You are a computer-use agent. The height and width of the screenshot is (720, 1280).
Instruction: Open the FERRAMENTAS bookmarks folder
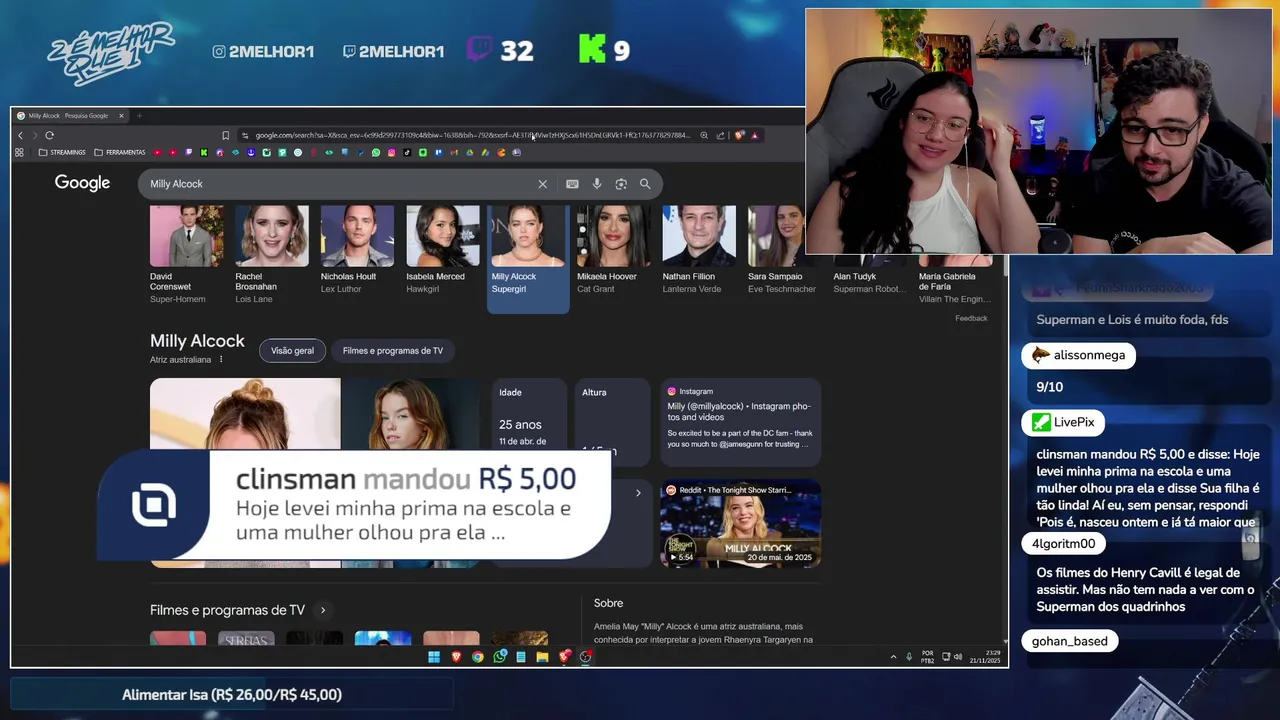coord(120,153)
